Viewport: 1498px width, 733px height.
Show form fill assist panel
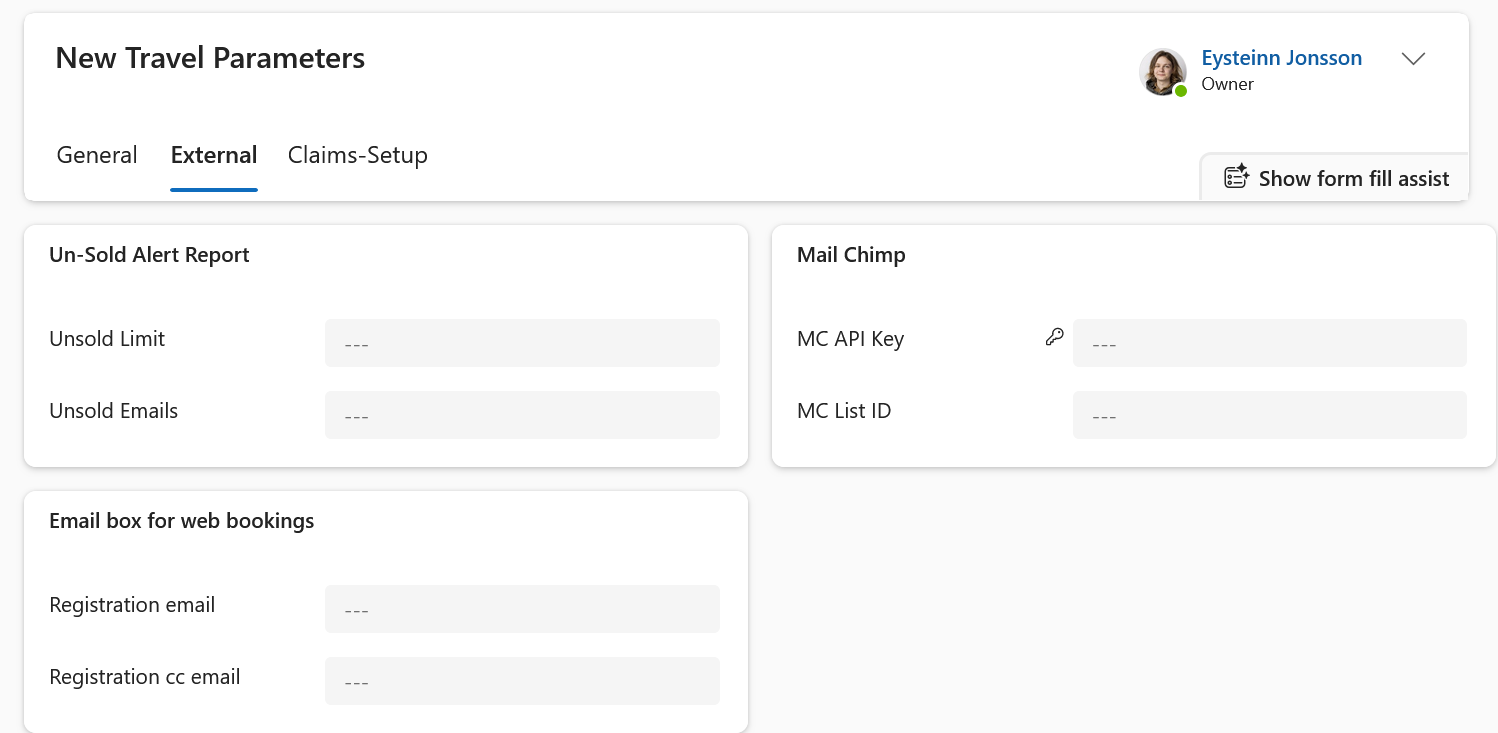1336,178
